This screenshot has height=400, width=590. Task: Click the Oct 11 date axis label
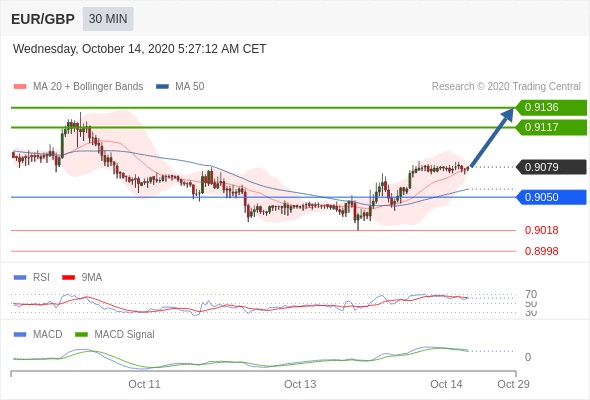click(x=144, y=384)
